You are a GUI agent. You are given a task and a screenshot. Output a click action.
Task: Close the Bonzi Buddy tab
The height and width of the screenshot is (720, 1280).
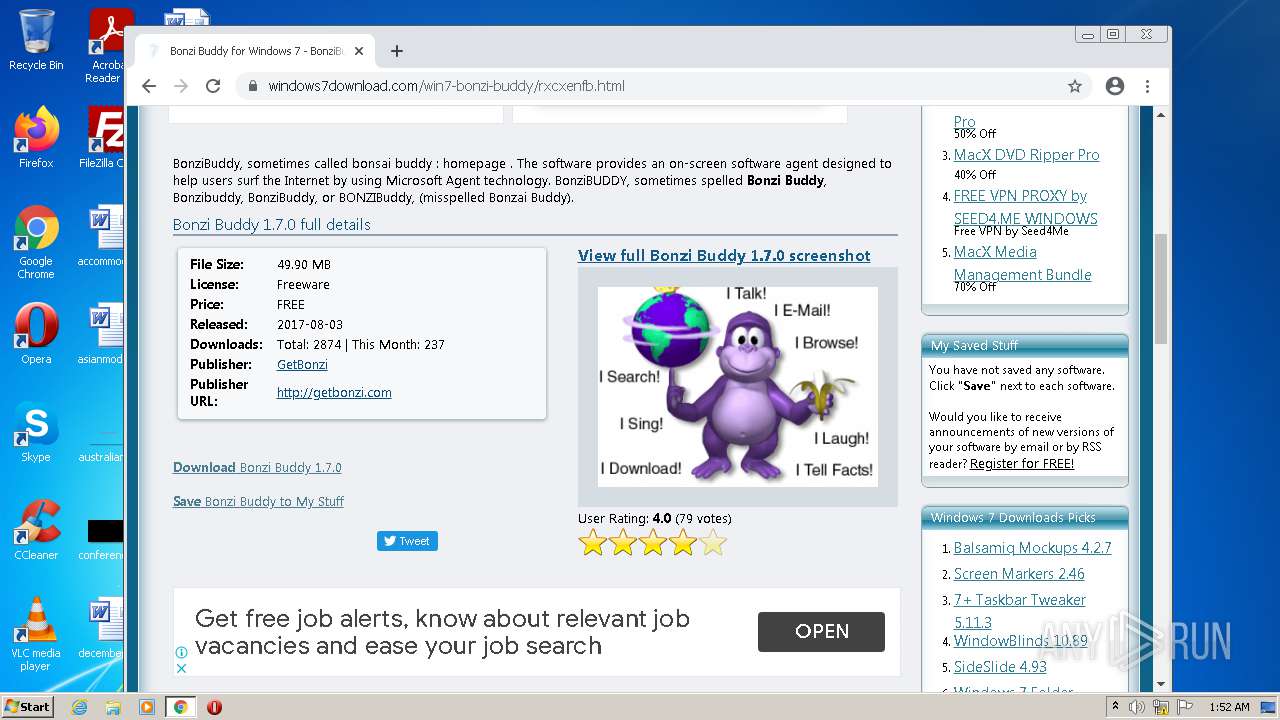[360, 51]
